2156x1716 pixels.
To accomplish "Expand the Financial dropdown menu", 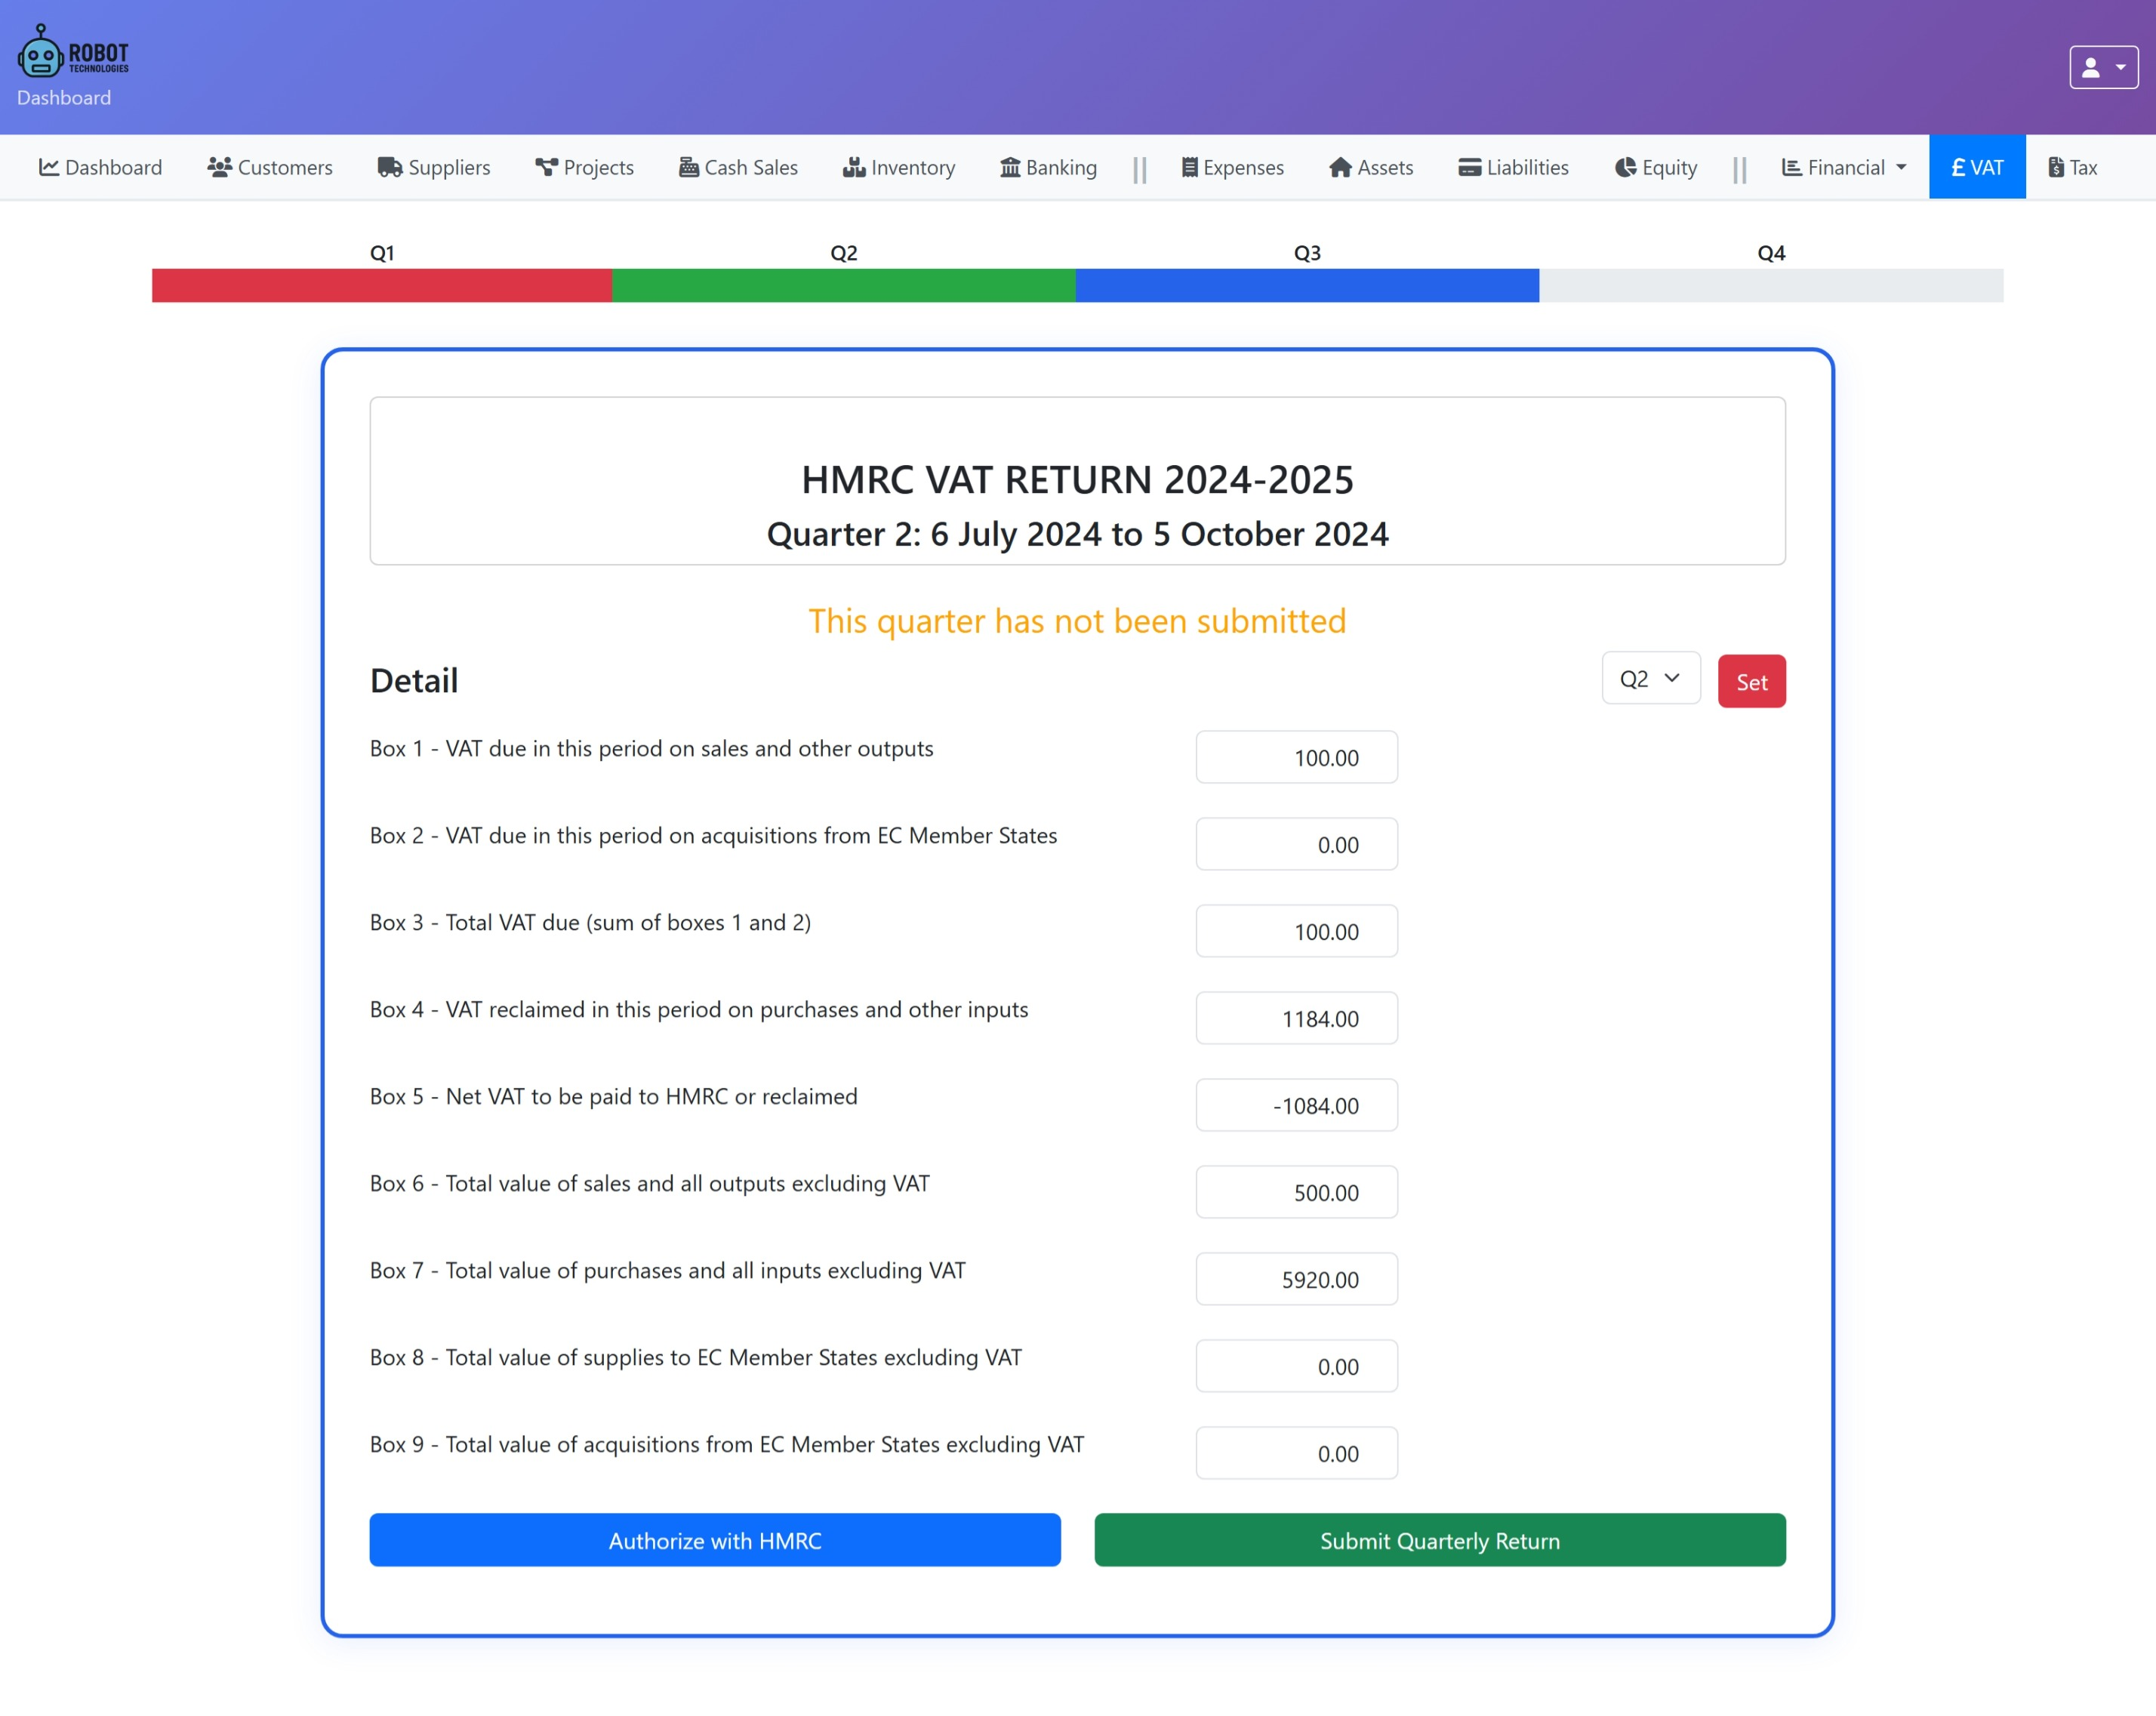I will (x=1844, y=167).
